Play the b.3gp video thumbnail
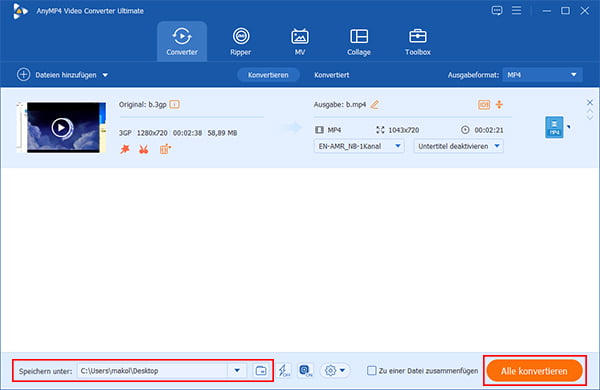600x390 pixels. (61, 128)
